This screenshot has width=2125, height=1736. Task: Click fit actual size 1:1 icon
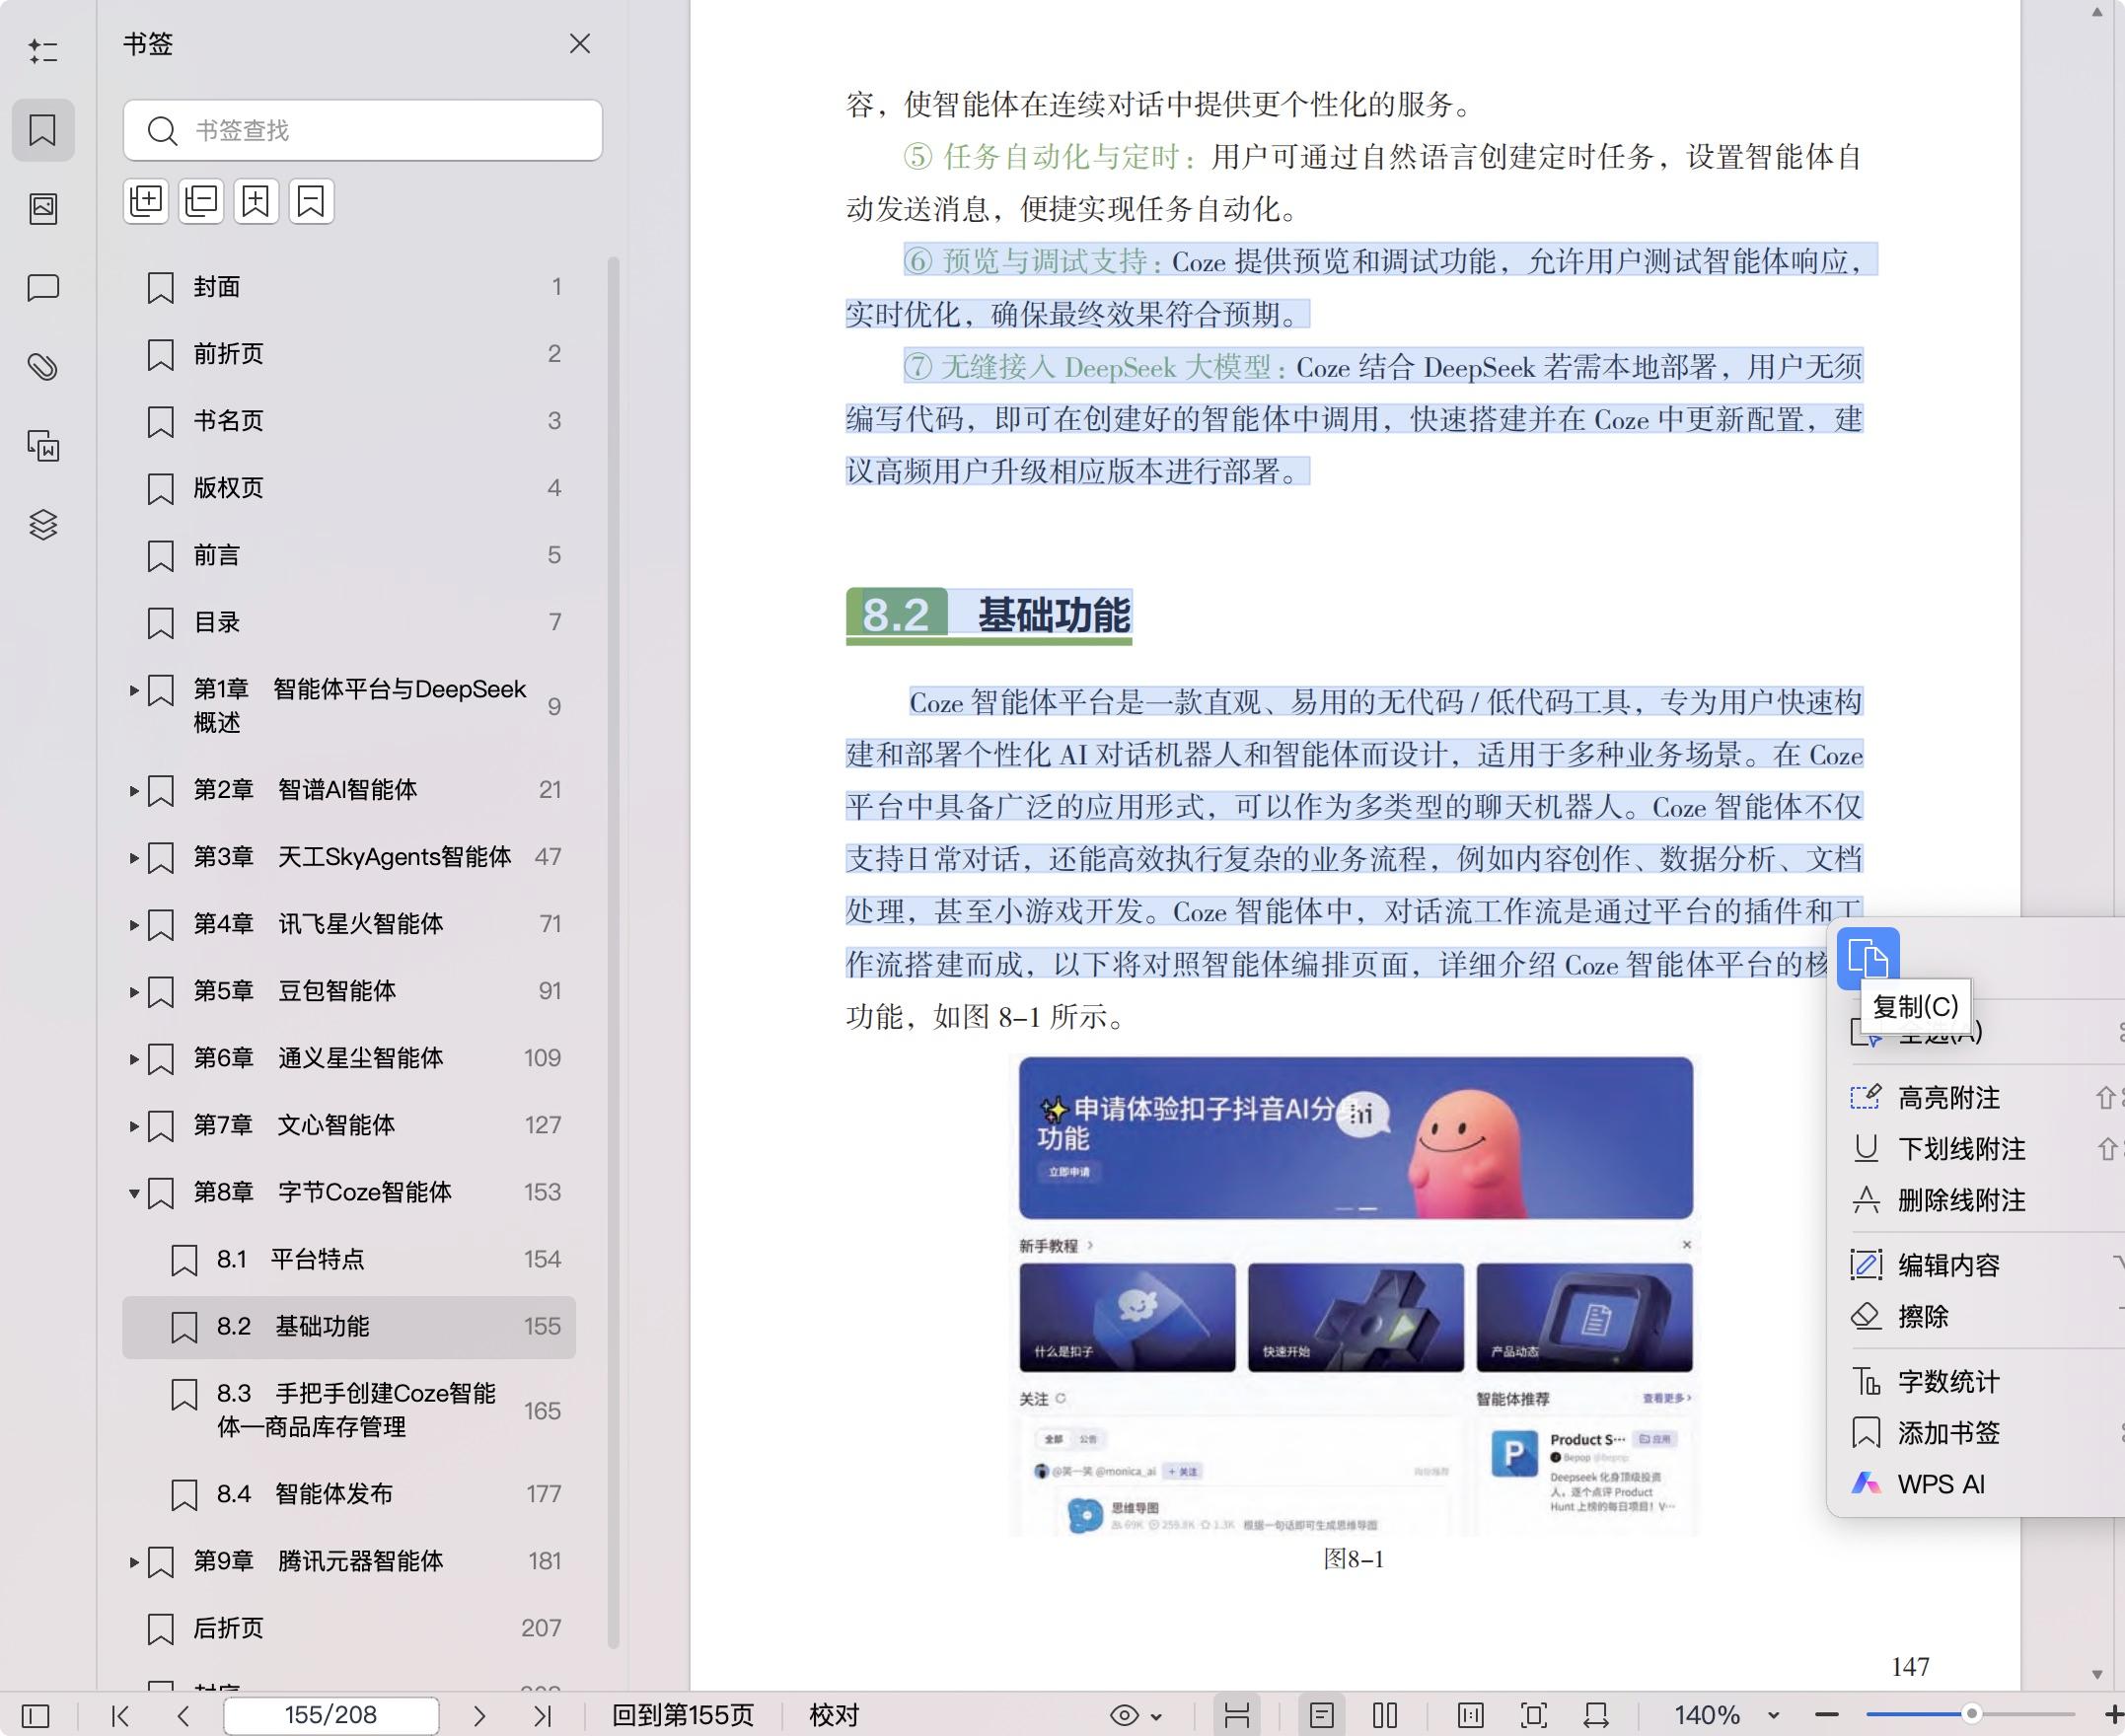point(1471,1716)
